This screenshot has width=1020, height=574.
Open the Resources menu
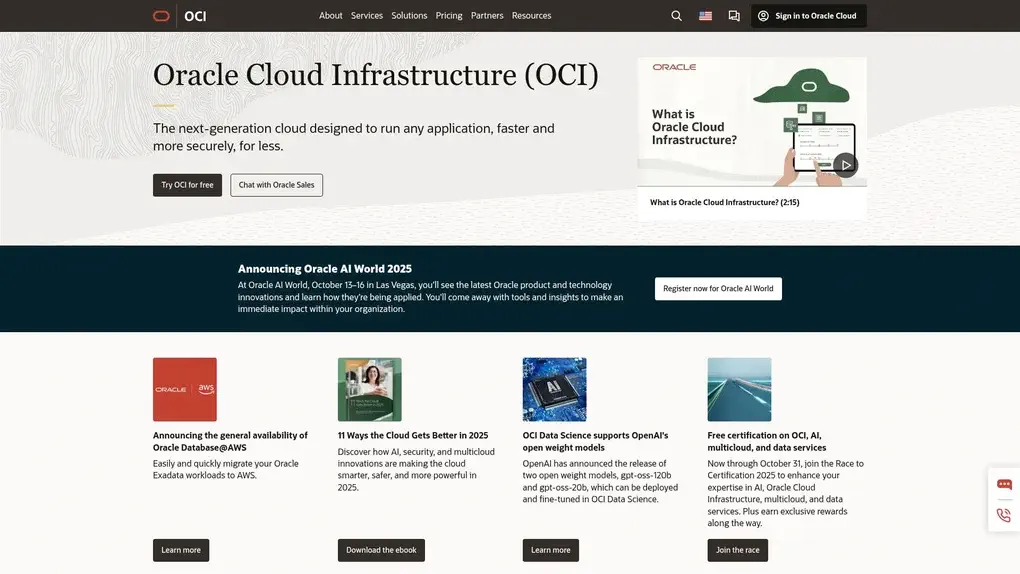coord(531,16)
